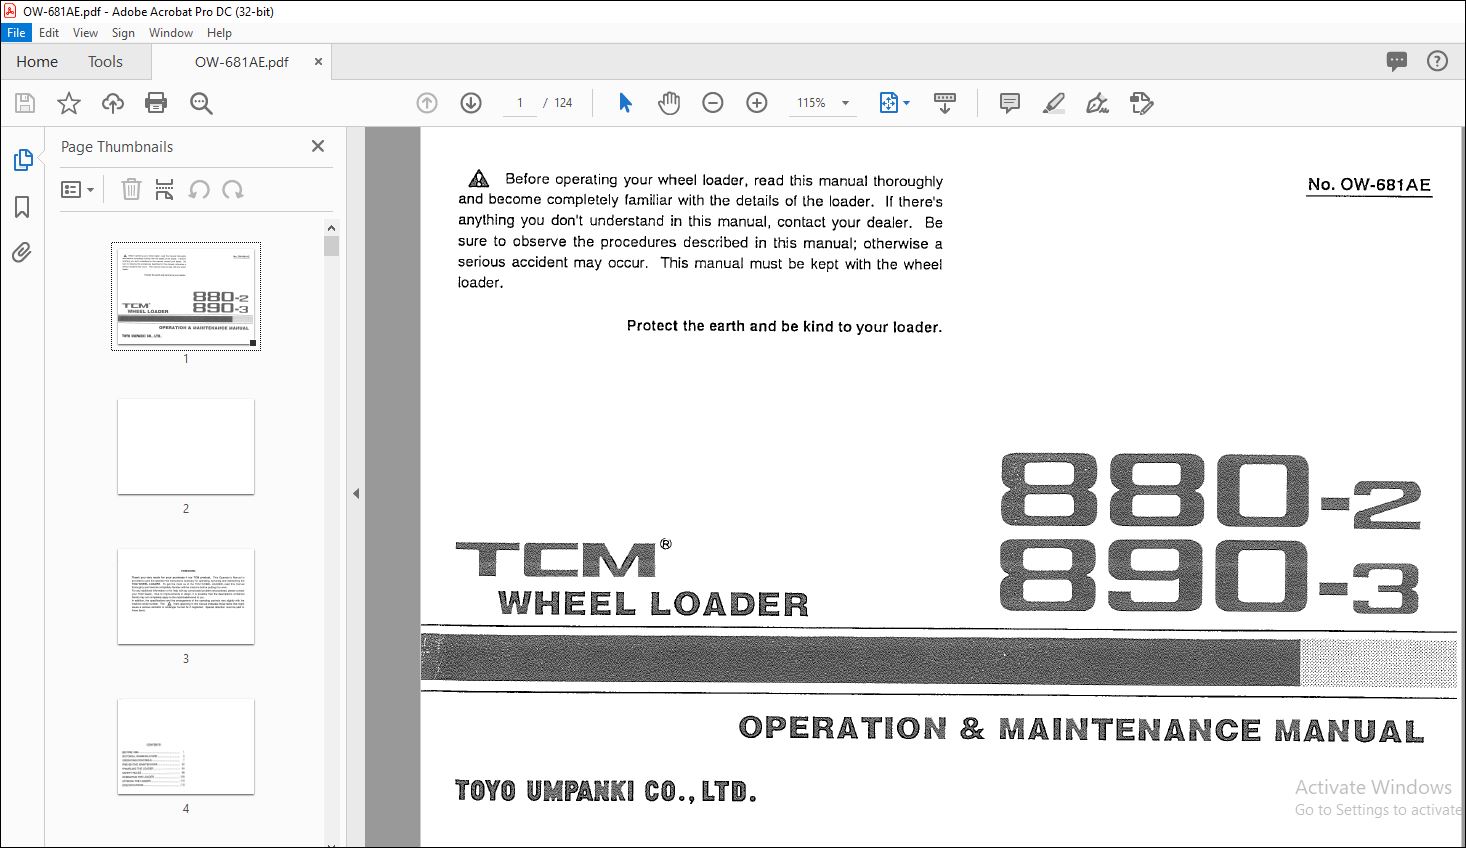Click 'Protect the earth and be kind' line
Image resolution: width=1466 pixels, height=848 pixels.
tap(784, 326)
